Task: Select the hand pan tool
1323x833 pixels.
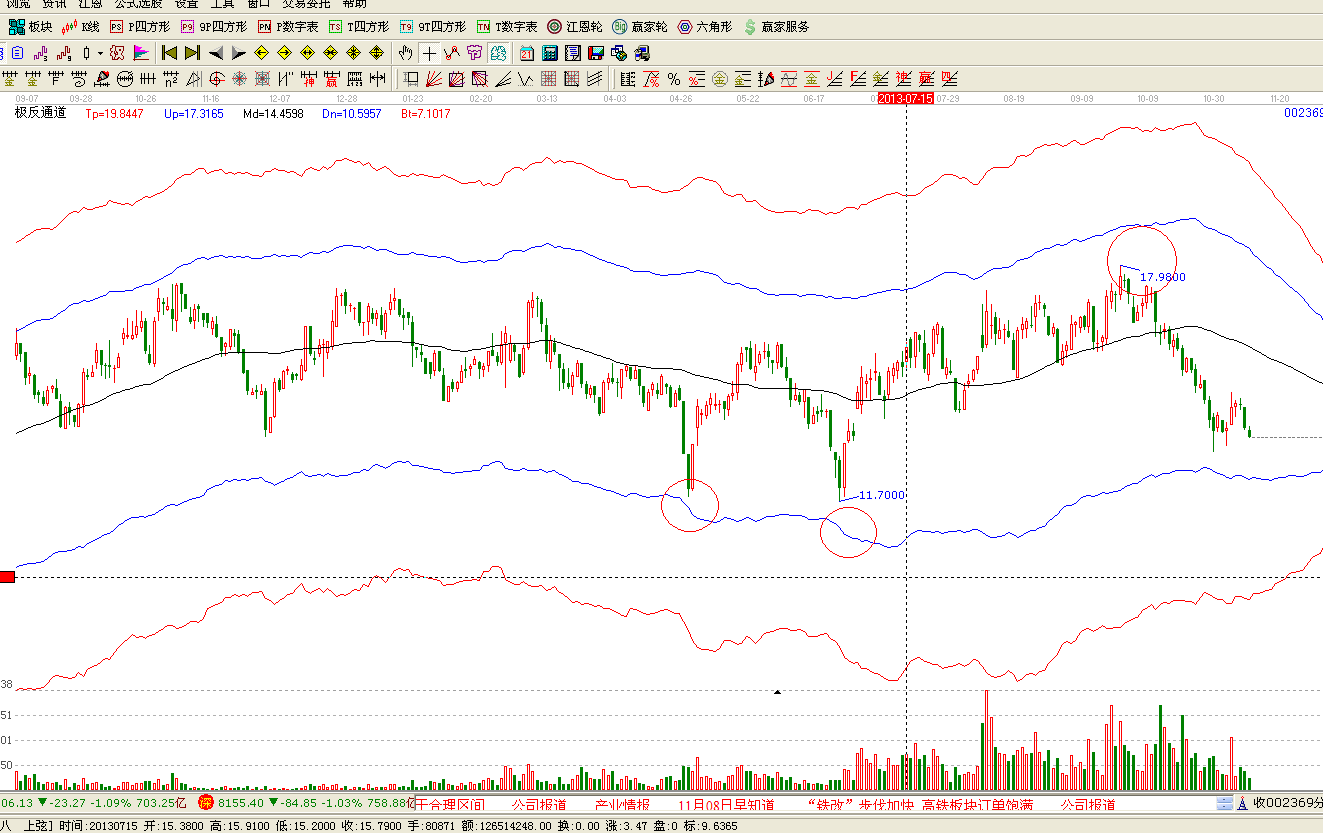Action: [x=406, y=53]
